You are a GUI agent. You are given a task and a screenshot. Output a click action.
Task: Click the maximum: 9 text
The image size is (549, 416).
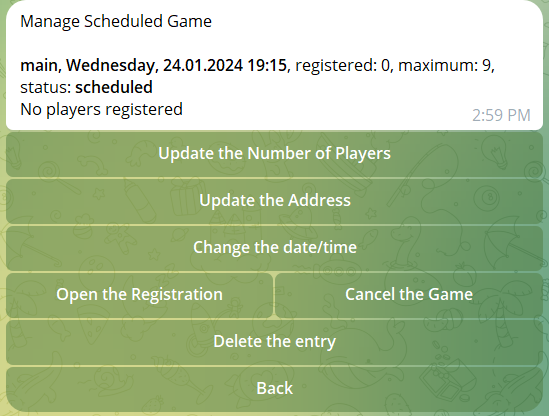pyautogui.click(x=445, y=65)
